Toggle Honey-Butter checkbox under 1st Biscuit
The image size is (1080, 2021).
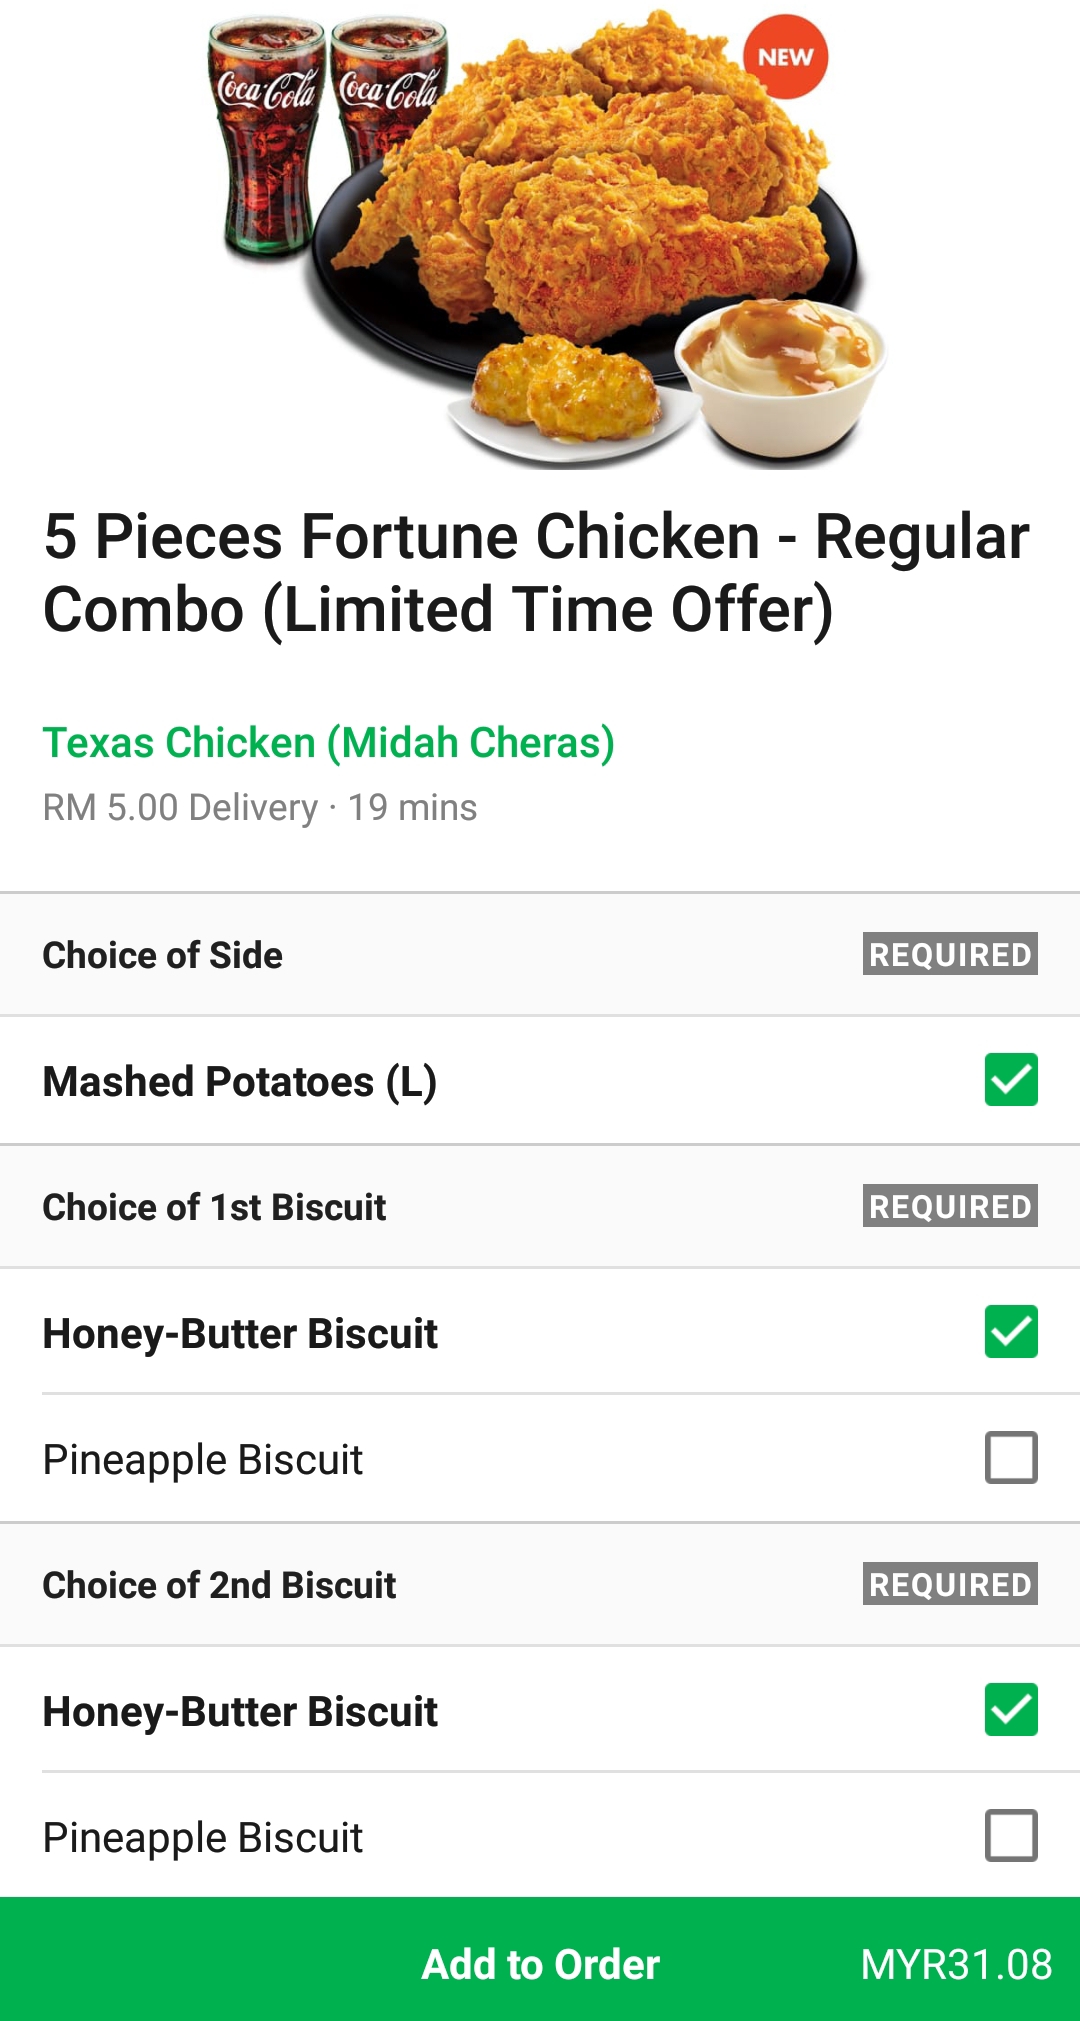click(1010, 1332)
